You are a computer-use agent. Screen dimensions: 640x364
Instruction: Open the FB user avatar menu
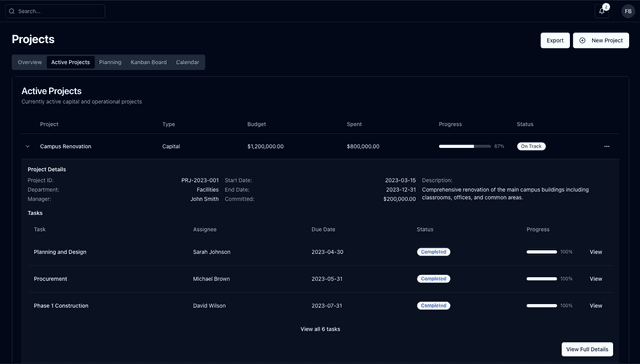pos(628,11)
